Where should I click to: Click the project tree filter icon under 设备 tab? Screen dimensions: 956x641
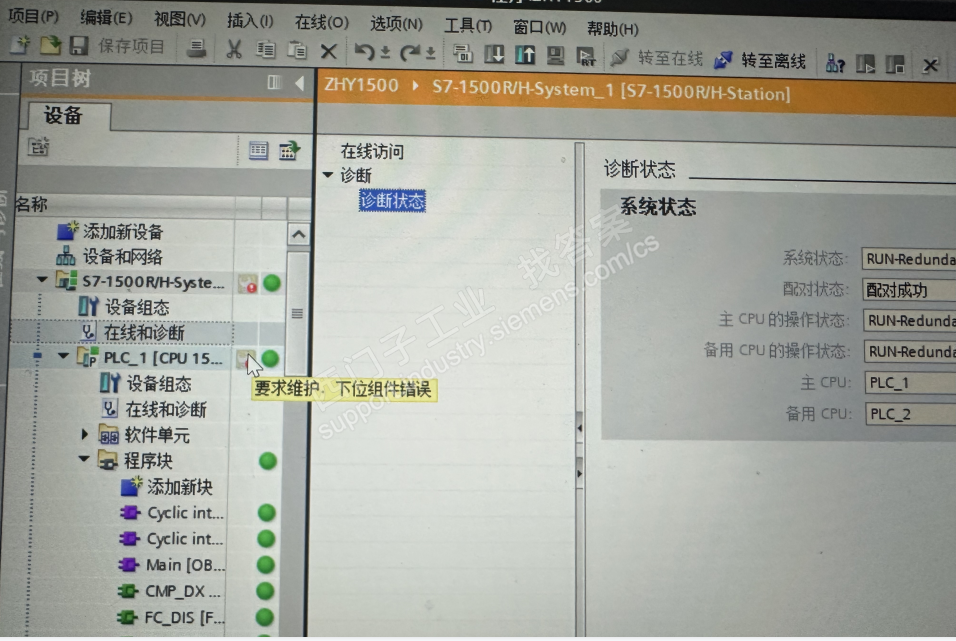coord(38,147)
